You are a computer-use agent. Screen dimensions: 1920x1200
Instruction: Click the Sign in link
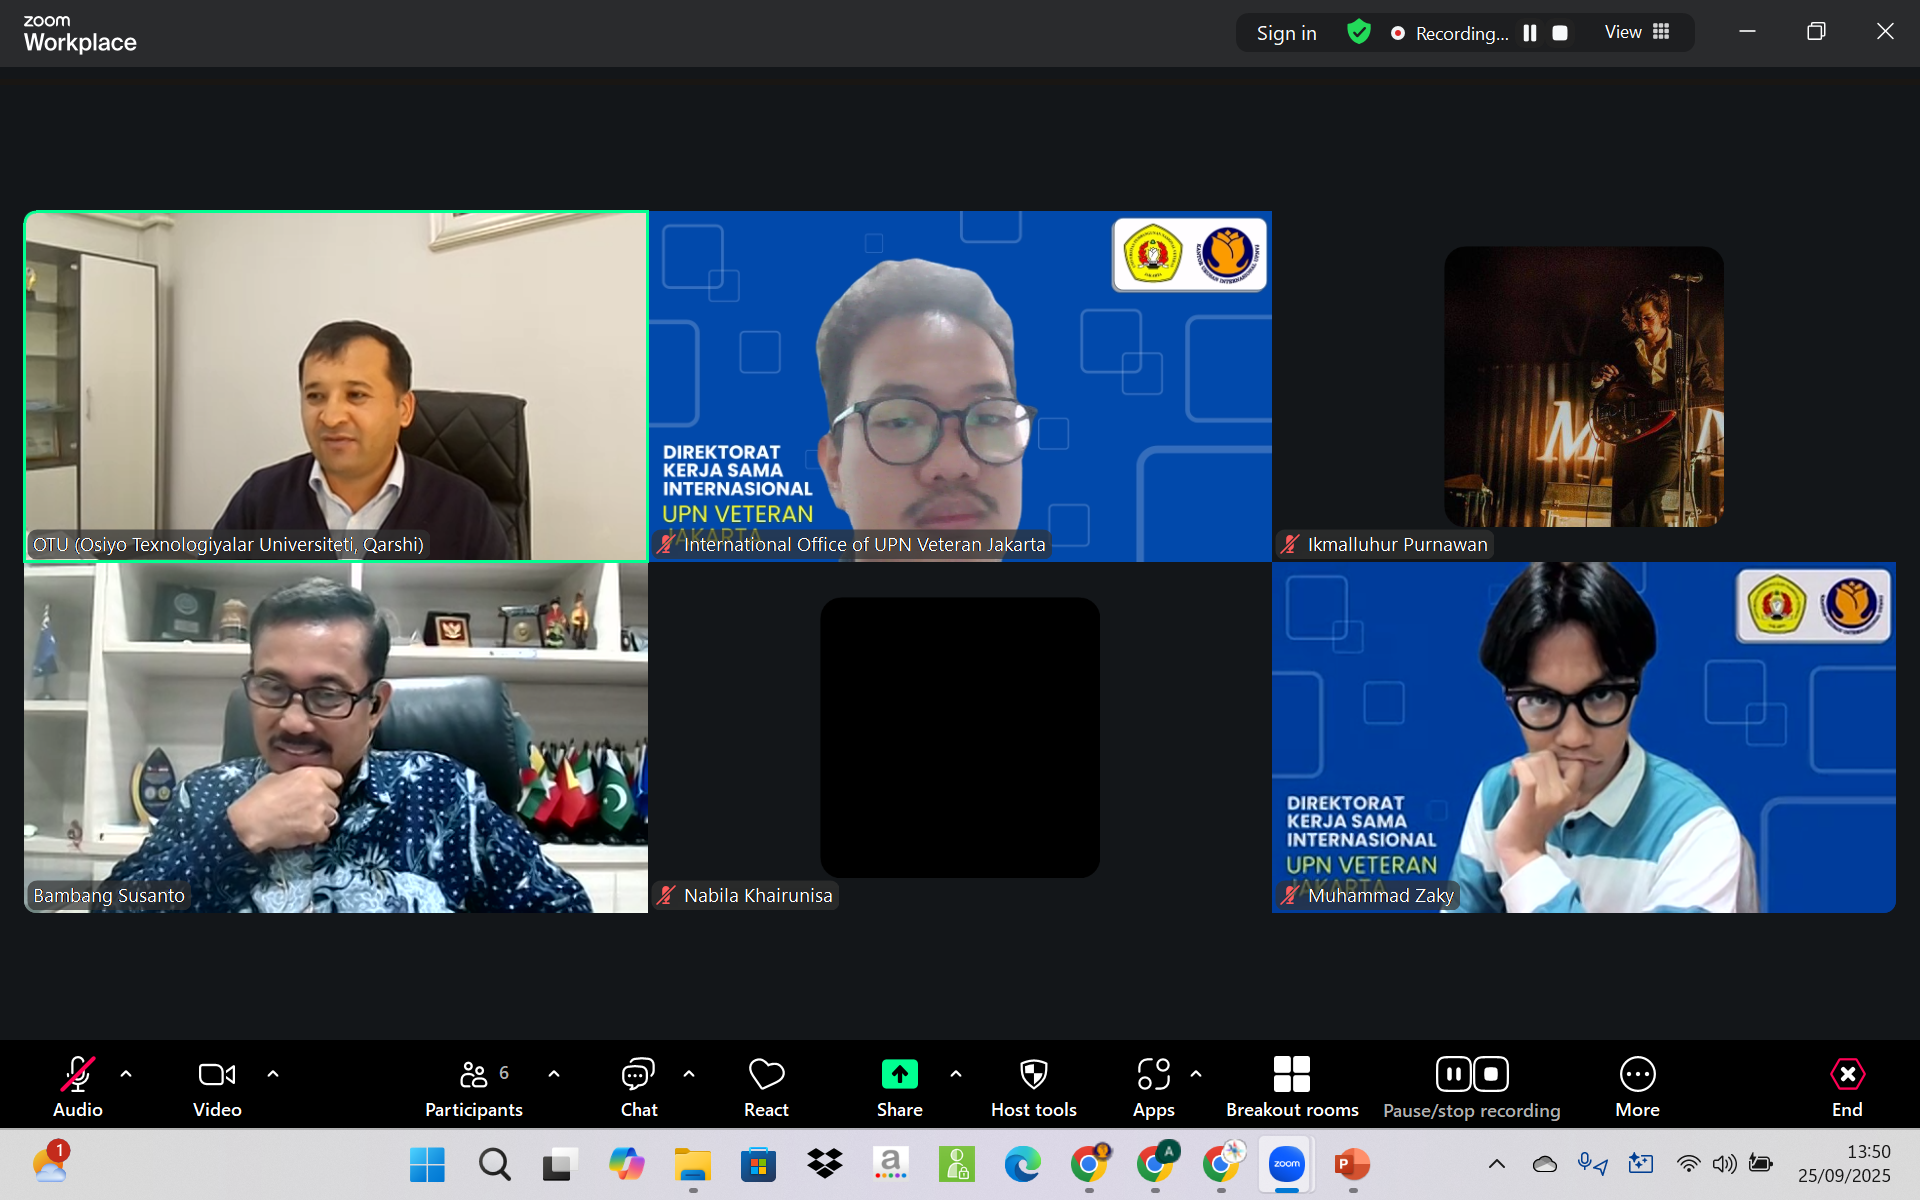tap(1286, 33)
